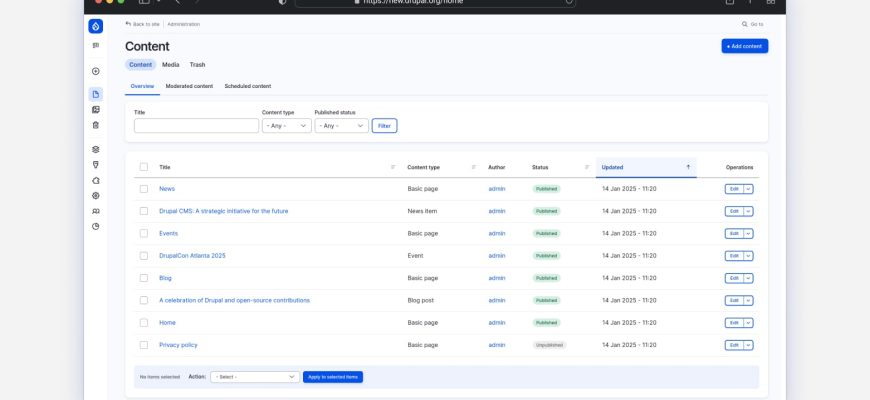This screenshot has width=870, height=400.
Task: Open the People users icon in sidebar
Action: (x=96, y=211)
